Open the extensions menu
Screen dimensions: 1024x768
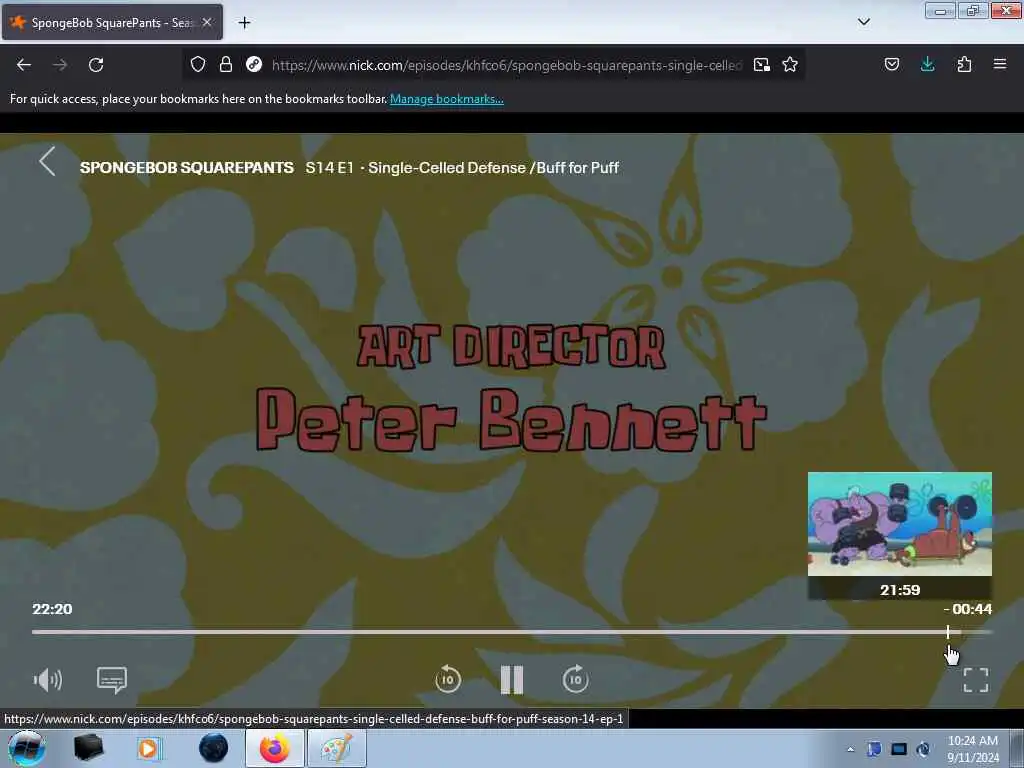click(964, 64)
